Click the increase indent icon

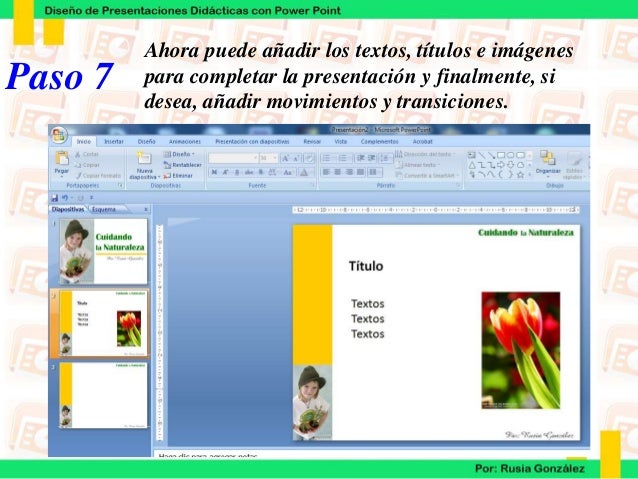(x=371, y=158)
